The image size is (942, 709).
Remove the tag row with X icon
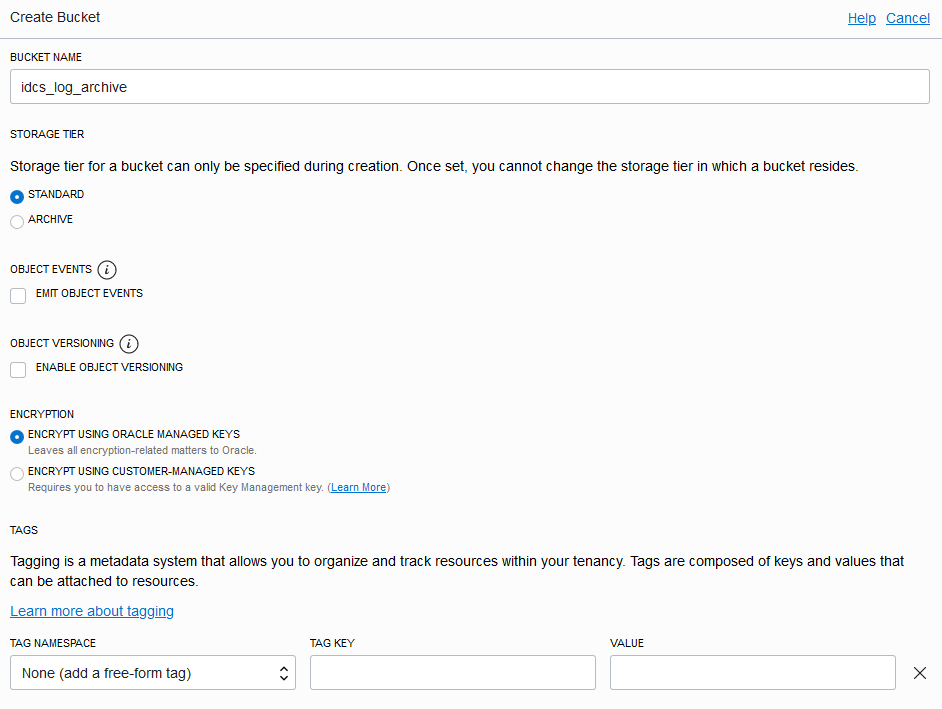[920, 673]
